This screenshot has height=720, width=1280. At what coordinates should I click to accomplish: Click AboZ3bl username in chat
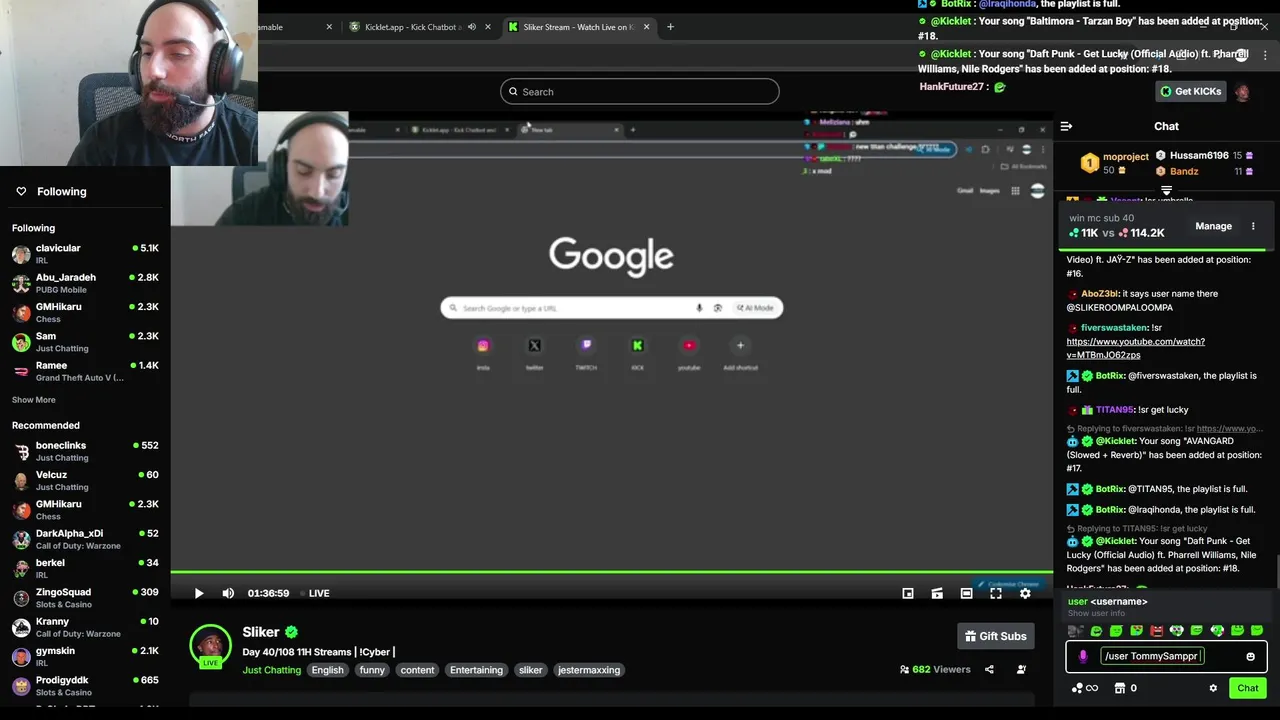1100,294
